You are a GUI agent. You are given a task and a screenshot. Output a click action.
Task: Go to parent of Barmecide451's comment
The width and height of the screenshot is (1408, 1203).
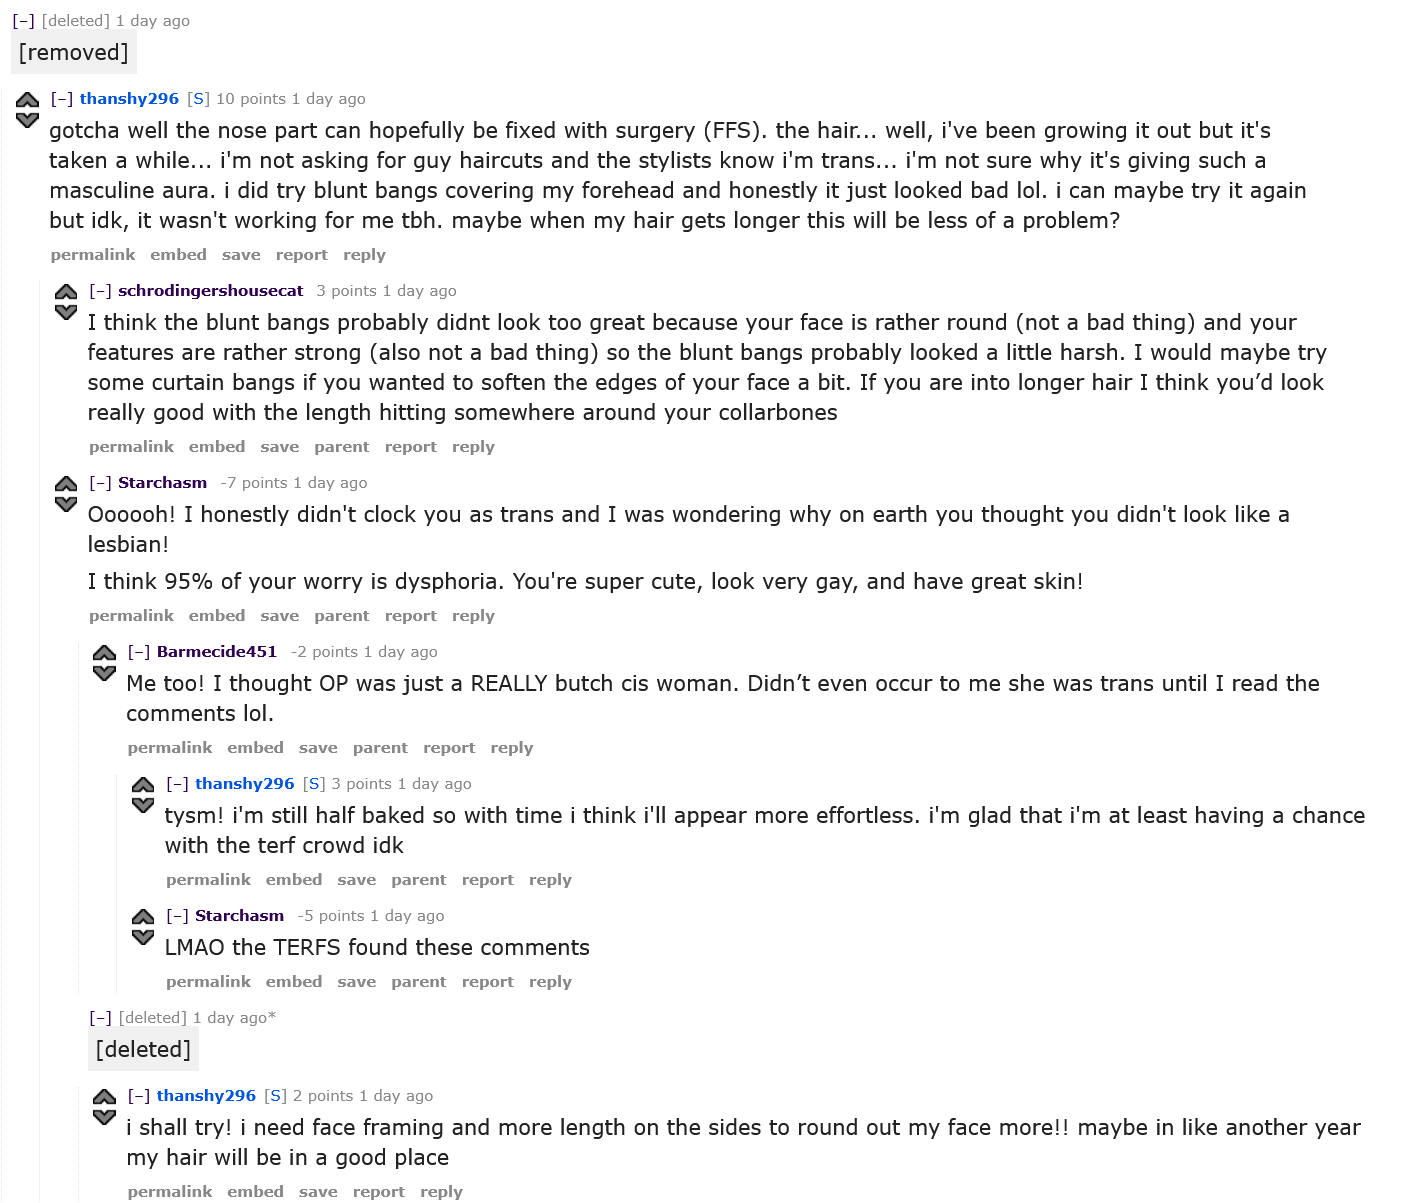380,748
